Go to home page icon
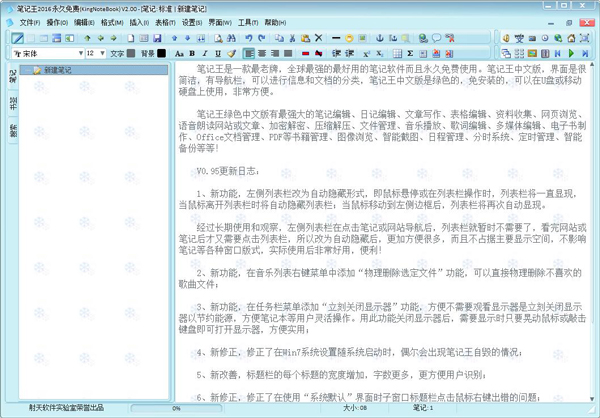The image size is (600, 418). [571, 38]
